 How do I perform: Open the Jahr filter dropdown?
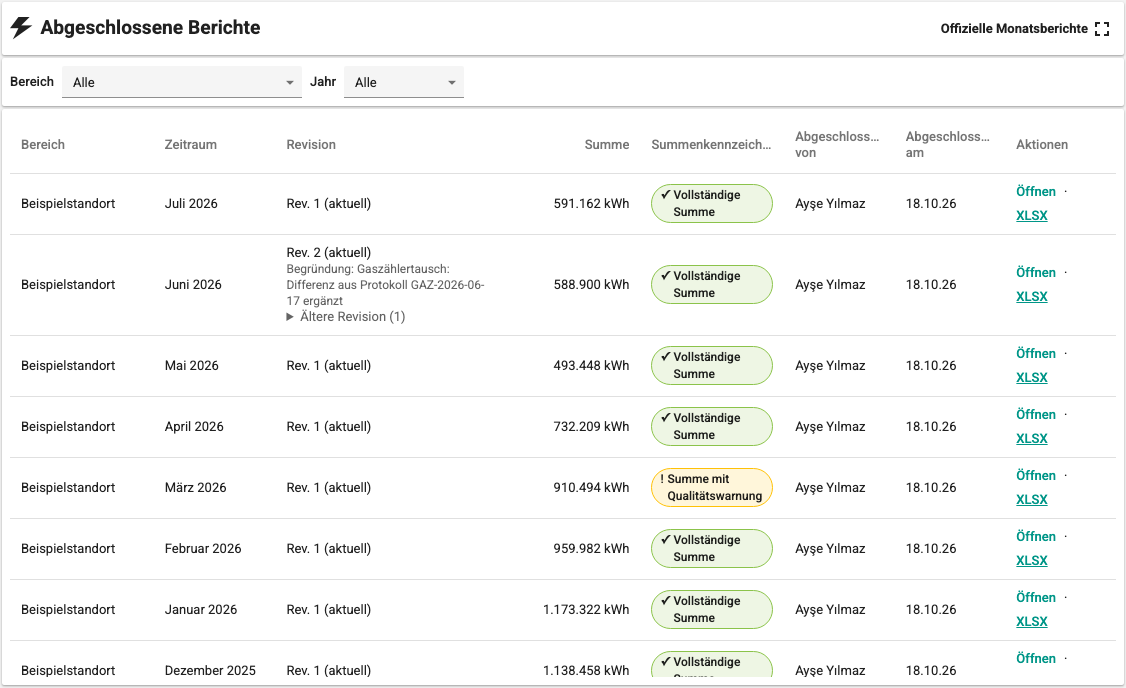pyautogui.click(x=404, y=82)
